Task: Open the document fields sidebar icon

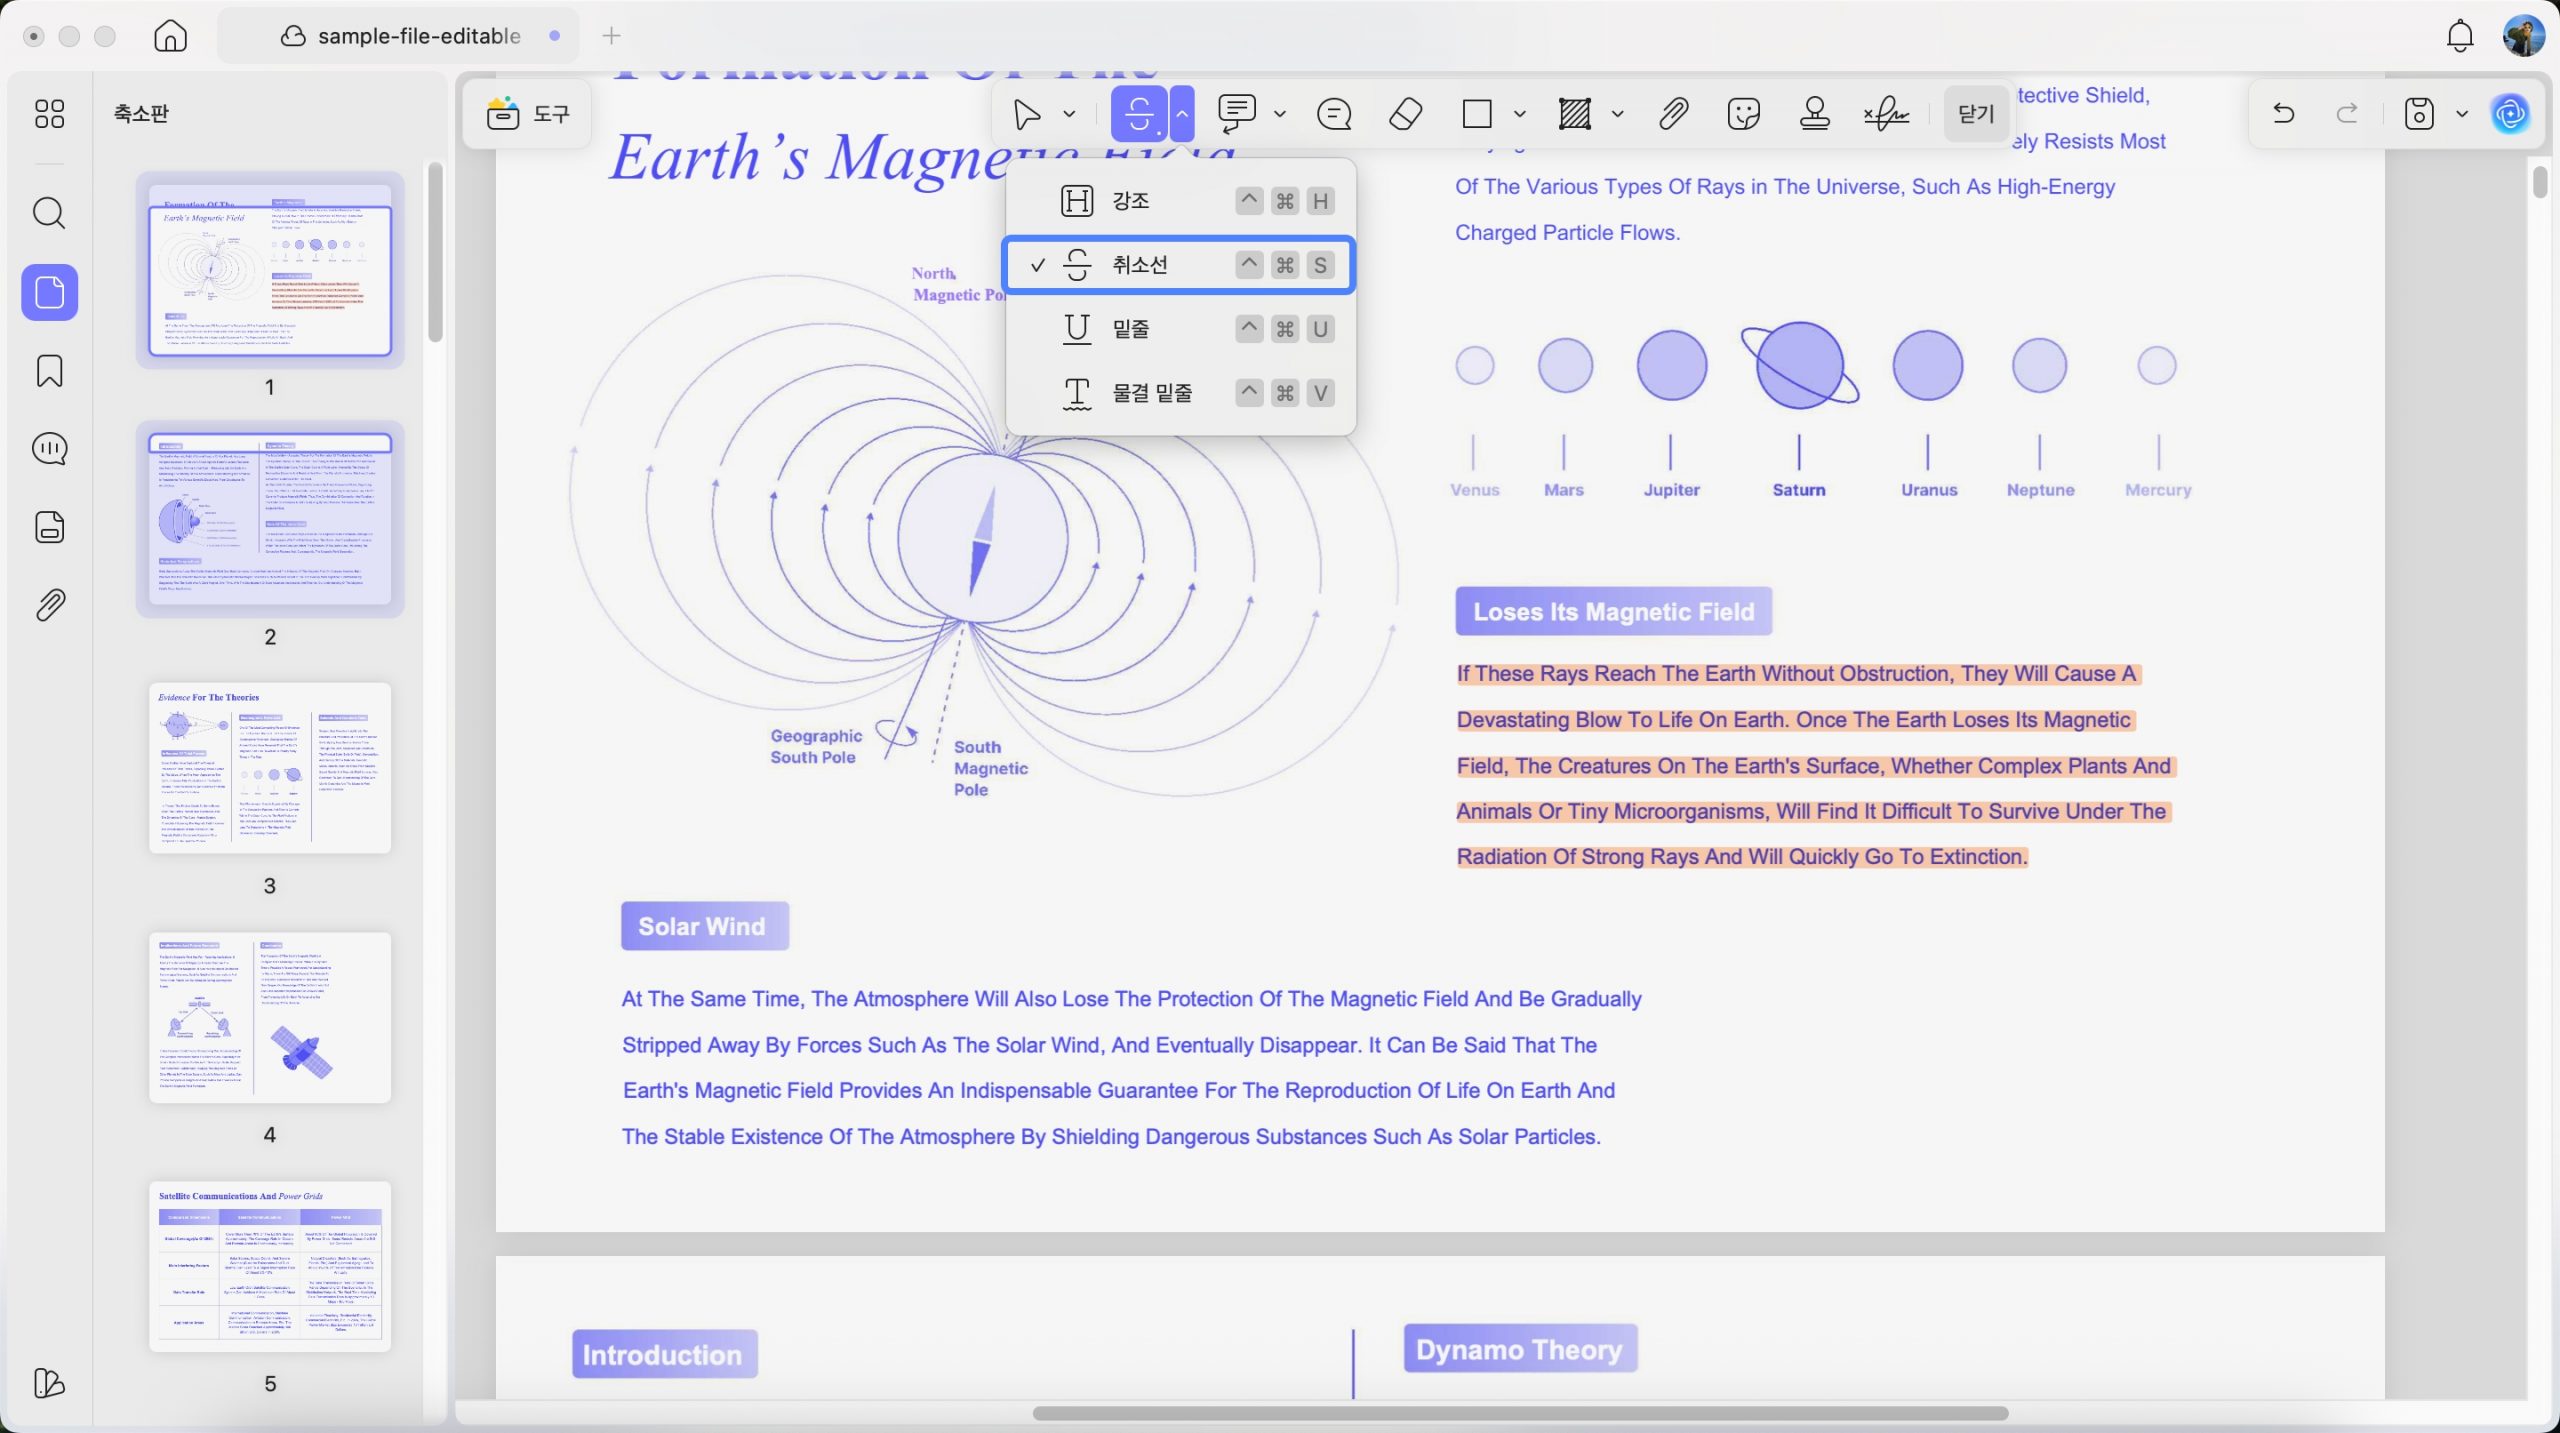Action: 49,527
